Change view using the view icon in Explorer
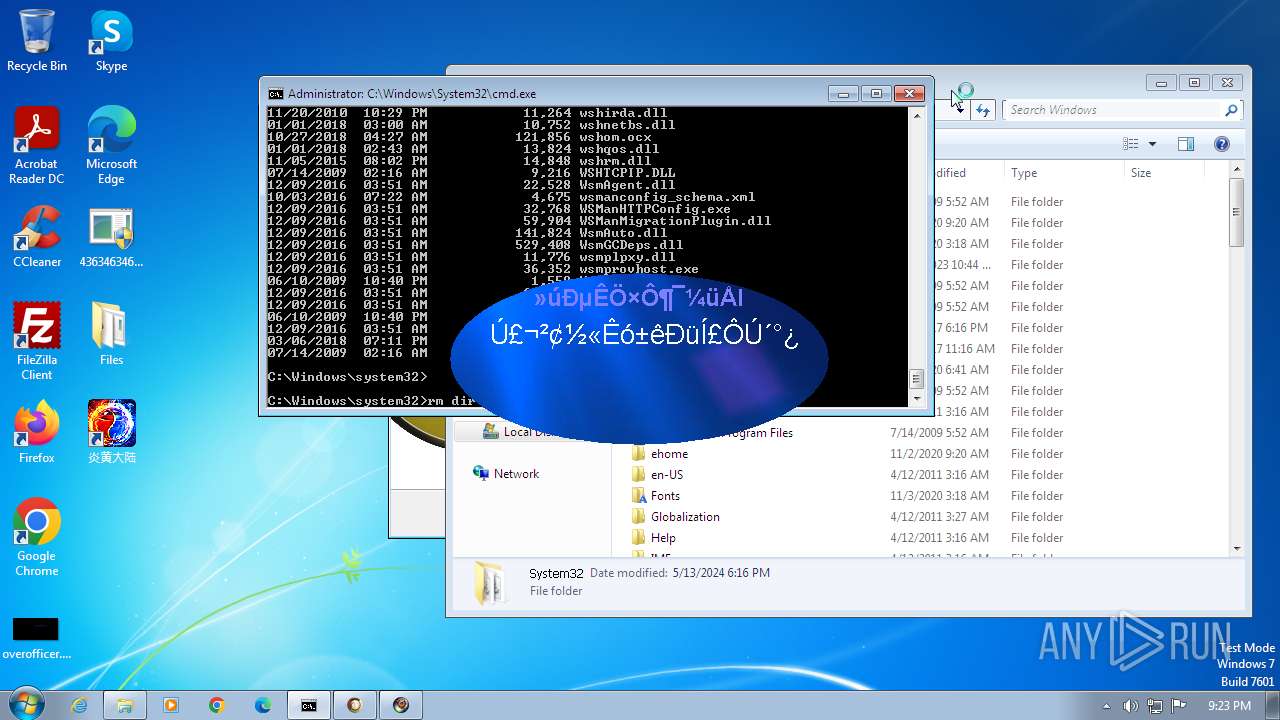Viewport: 1280px width, 720px height. click(x=1131, y=144)
